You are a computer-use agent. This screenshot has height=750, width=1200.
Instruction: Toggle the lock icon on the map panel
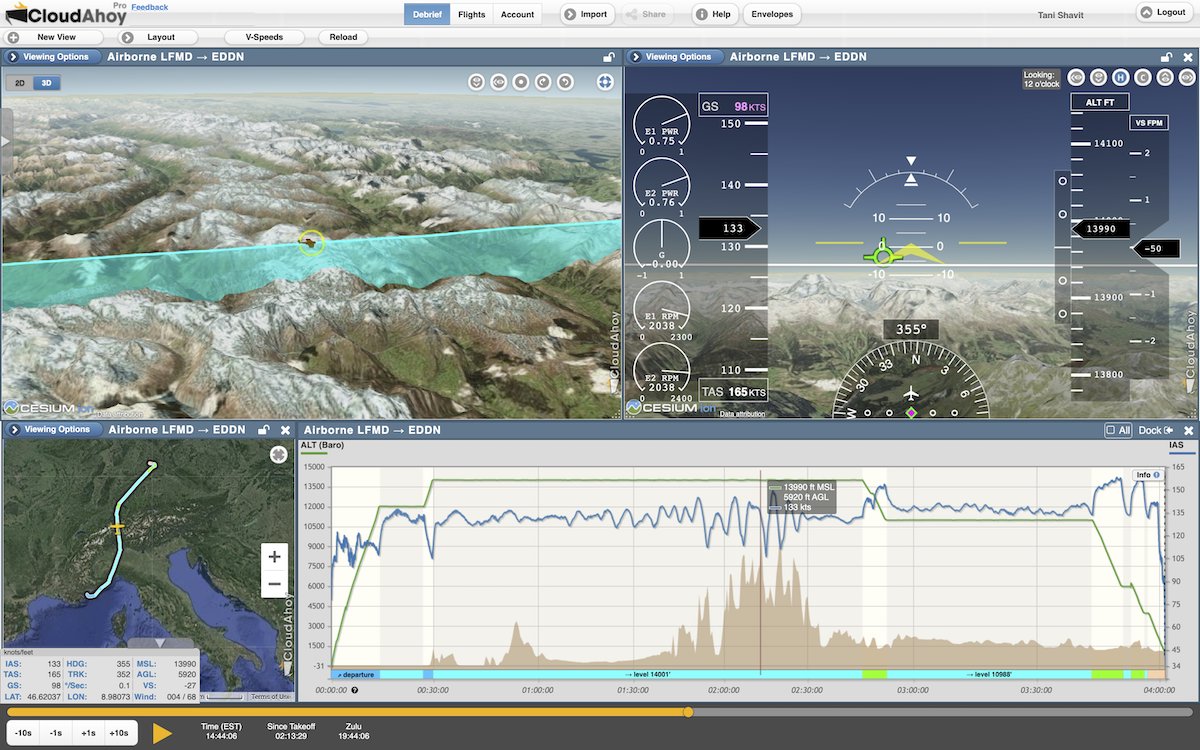tap(264, 430)
